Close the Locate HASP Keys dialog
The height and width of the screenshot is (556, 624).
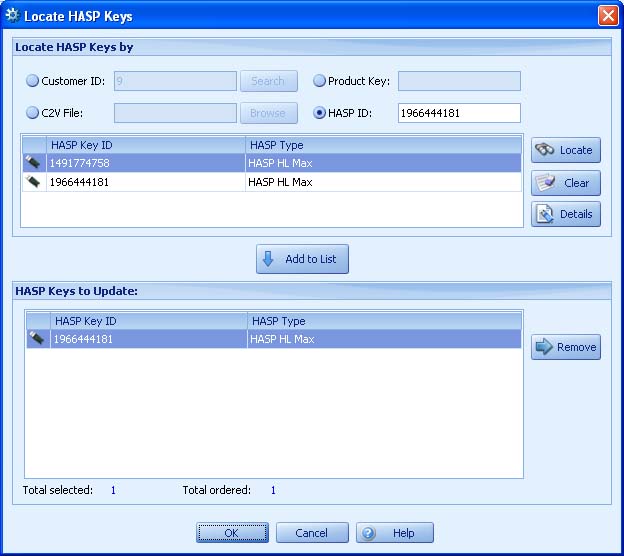[608, 16]
